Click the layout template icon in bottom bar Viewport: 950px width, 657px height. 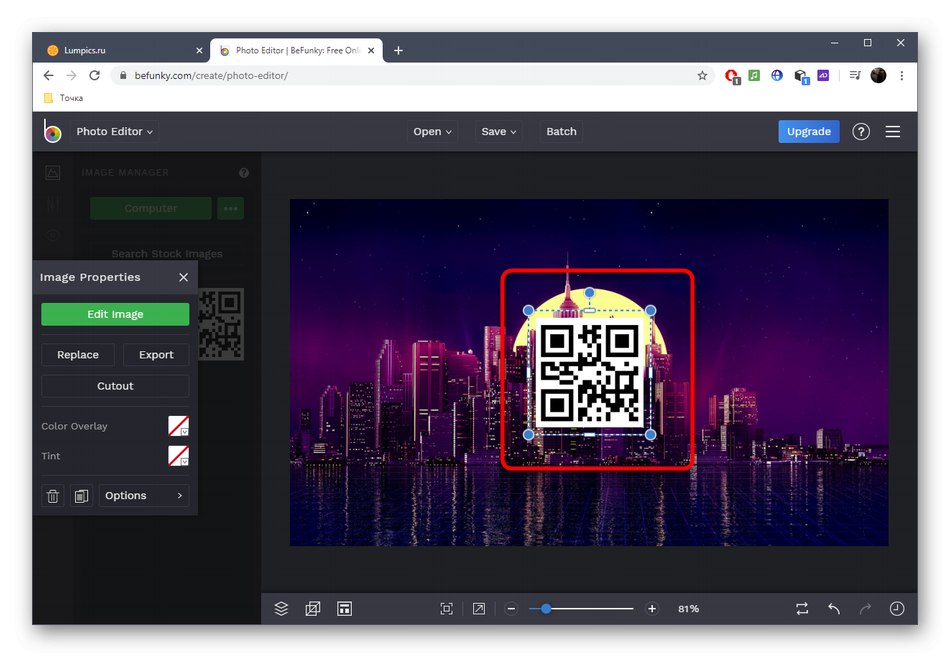pyautogui.click(x=344, y=609)
